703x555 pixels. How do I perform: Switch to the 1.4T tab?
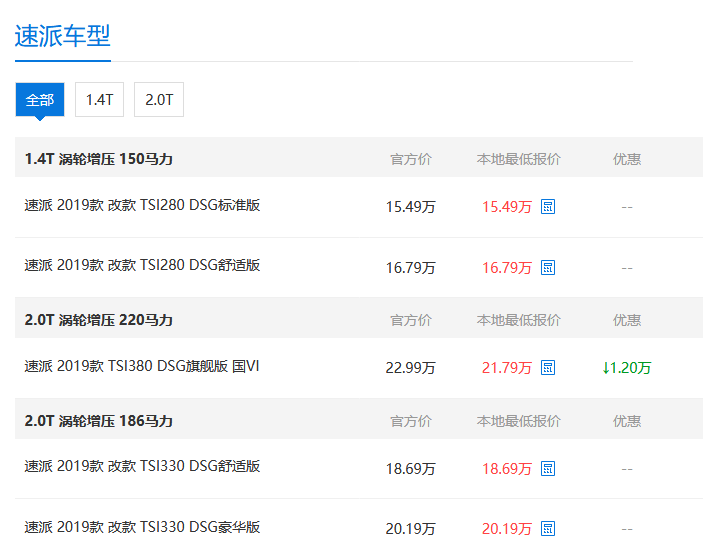(100, 100)
